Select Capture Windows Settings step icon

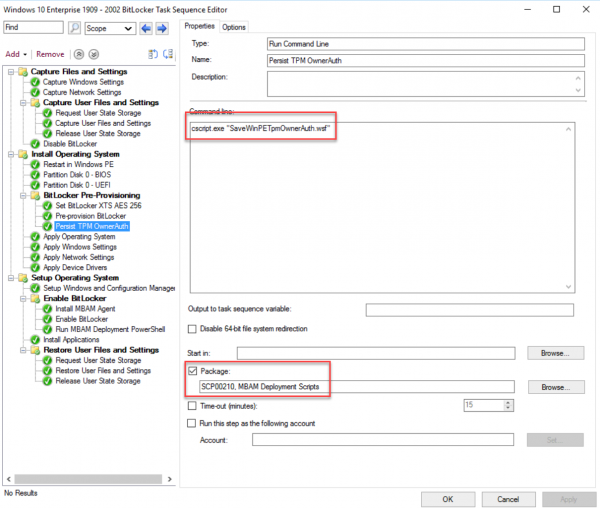35,82
